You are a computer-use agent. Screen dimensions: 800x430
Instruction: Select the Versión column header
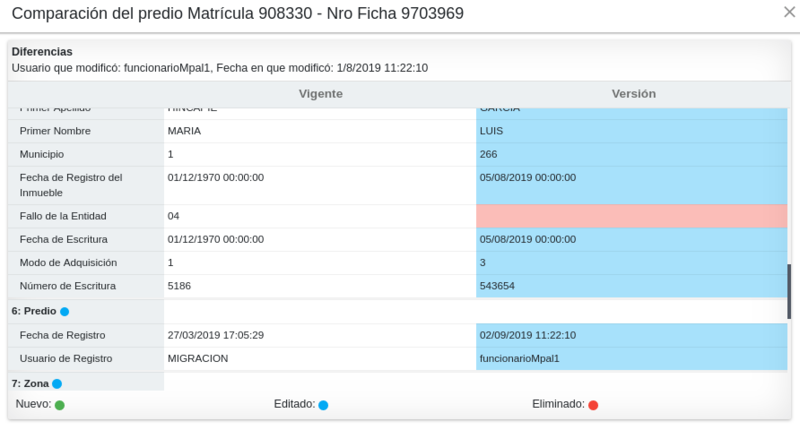[633, 93]
